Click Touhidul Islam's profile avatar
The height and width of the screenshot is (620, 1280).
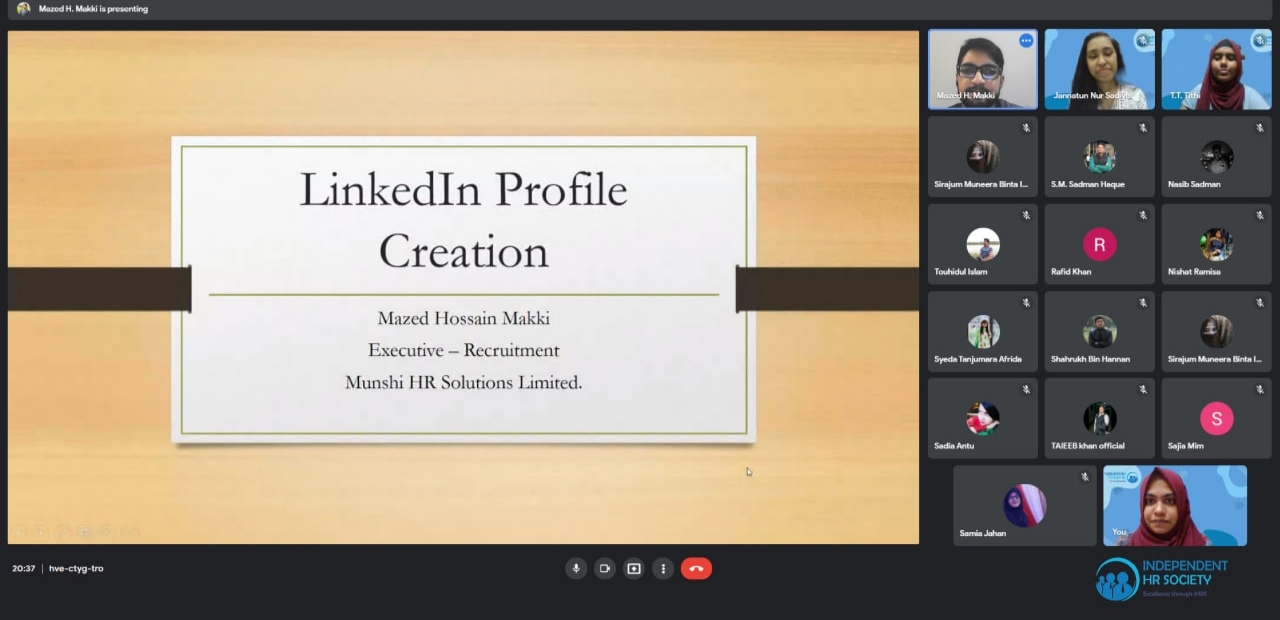983,244
